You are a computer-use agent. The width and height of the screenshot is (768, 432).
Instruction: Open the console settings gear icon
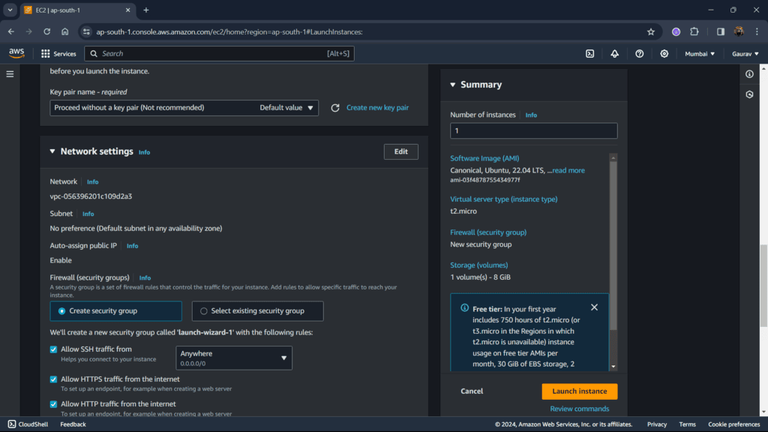coord(664,54)
